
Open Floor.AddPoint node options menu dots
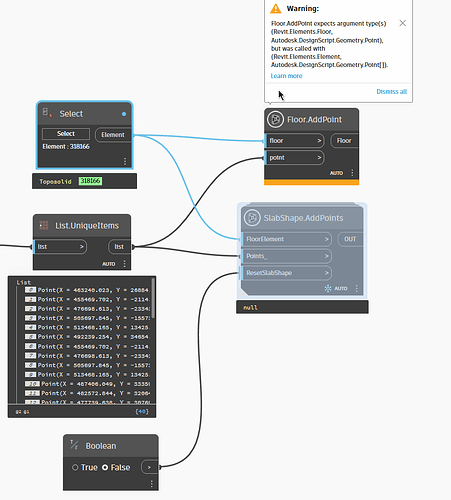click(x=352, y=173)
